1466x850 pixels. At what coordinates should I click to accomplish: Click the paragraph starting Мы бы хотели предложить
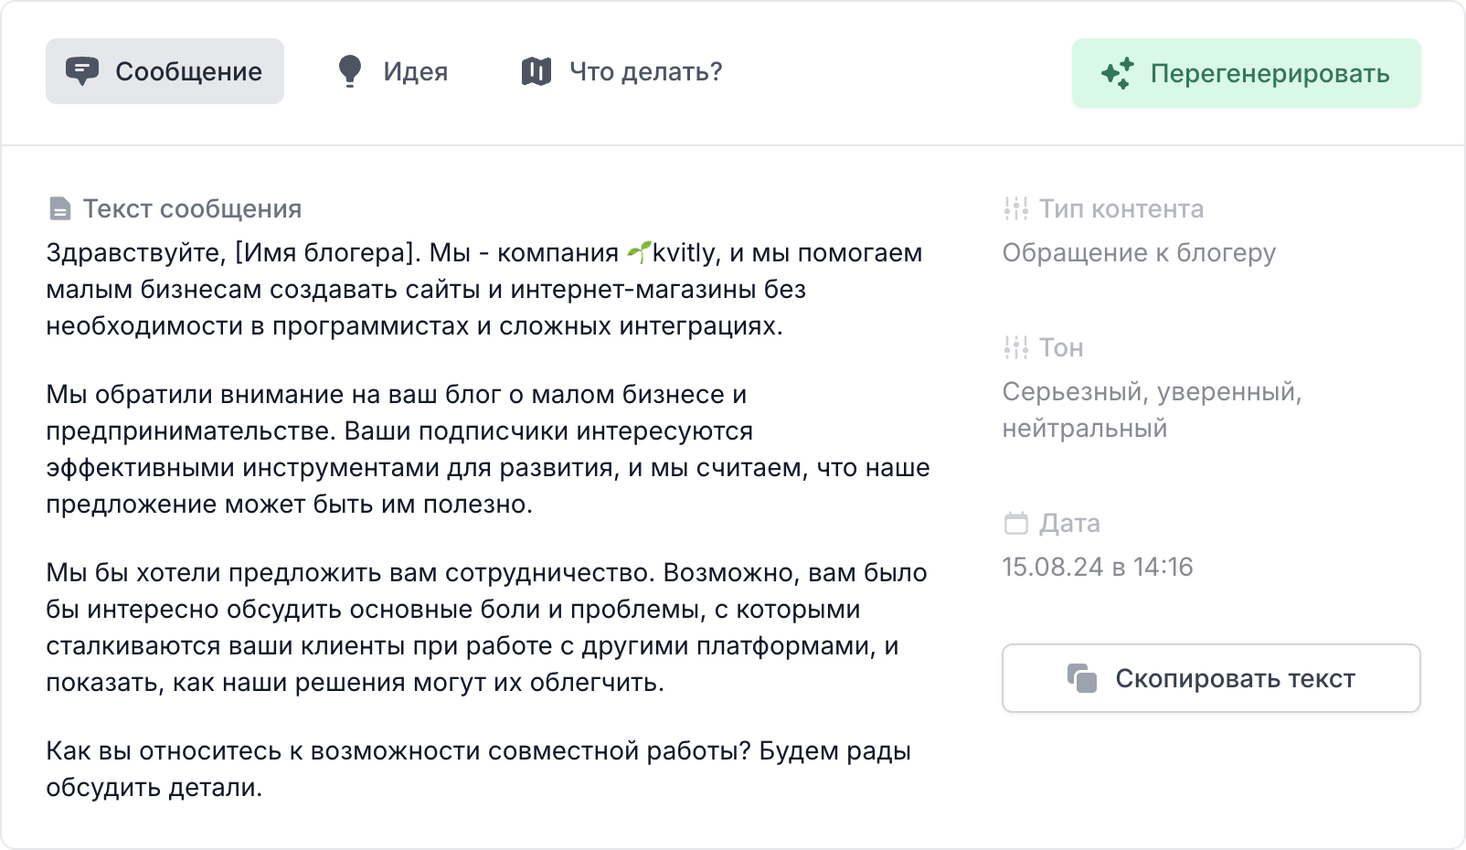point(487,627)
